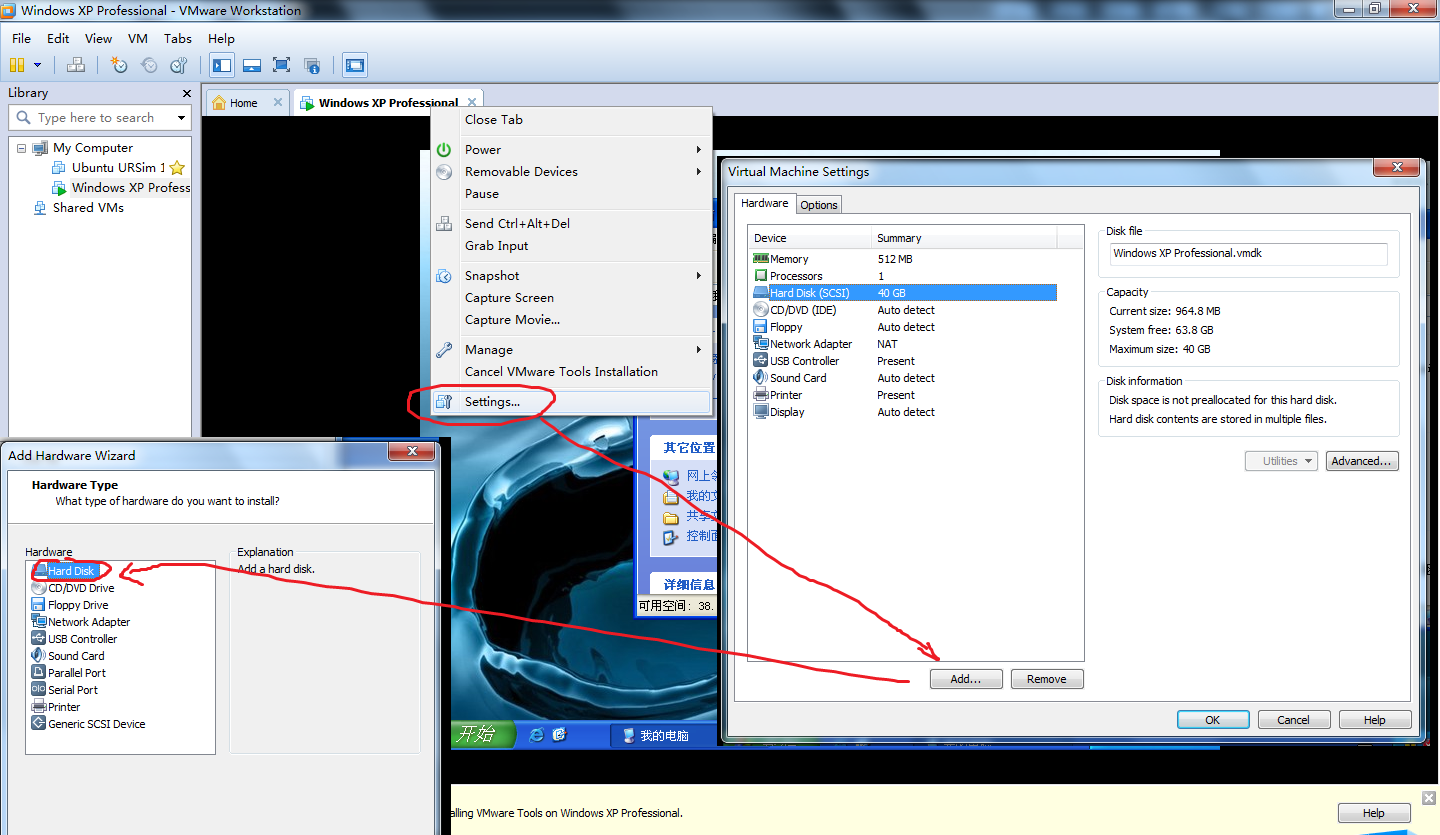
Task: Open the Help menu
Action: pyautogui.click(x=221, y=38)
